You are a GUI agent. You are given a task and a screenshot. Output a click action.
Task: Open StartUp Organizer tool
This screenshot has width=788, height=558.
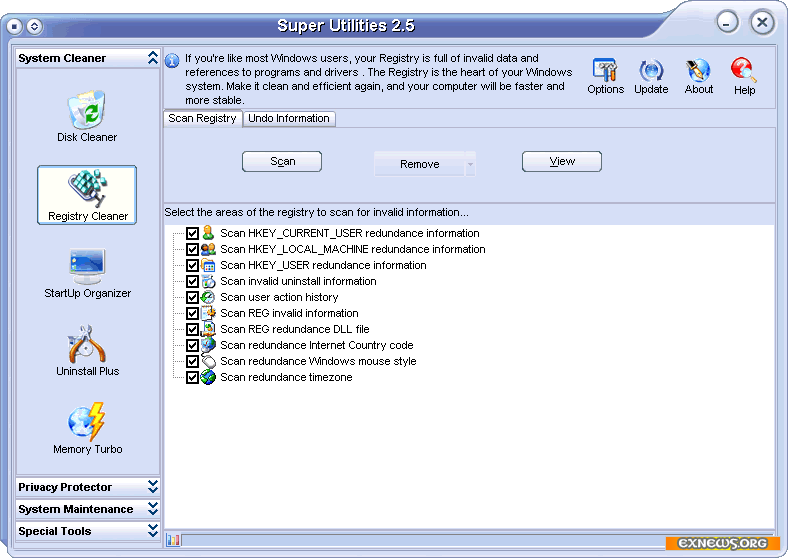point(87,273)
